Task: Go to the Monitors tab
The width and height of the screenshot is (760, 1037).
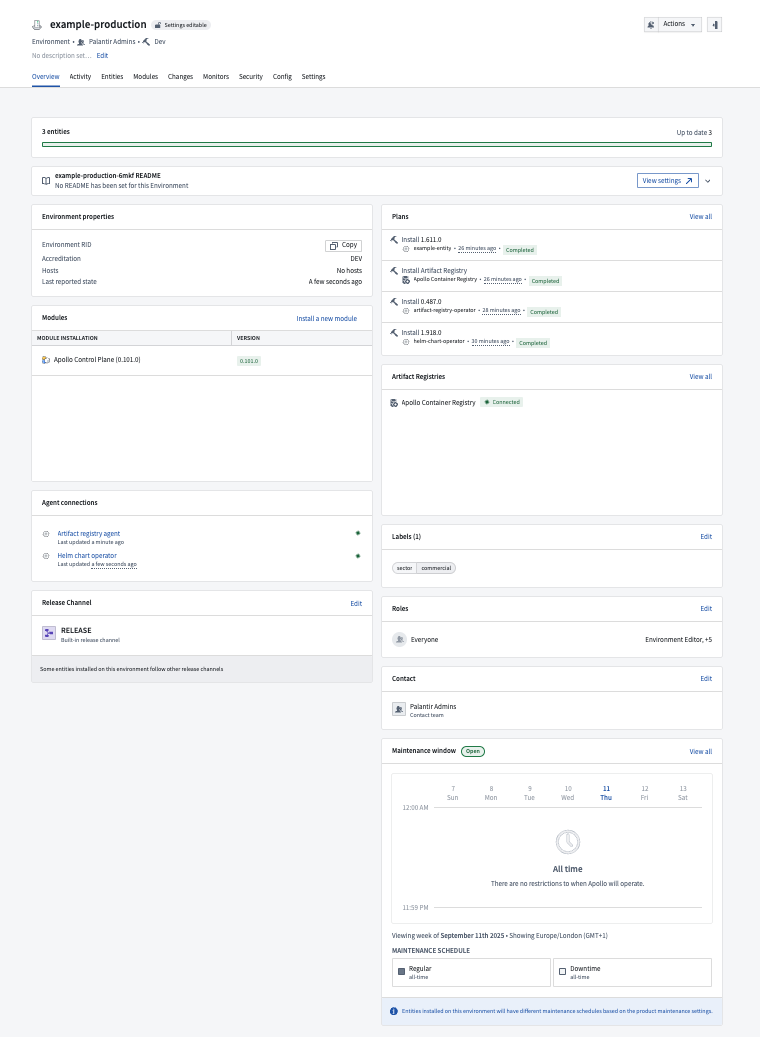Action: coord(216,77)
